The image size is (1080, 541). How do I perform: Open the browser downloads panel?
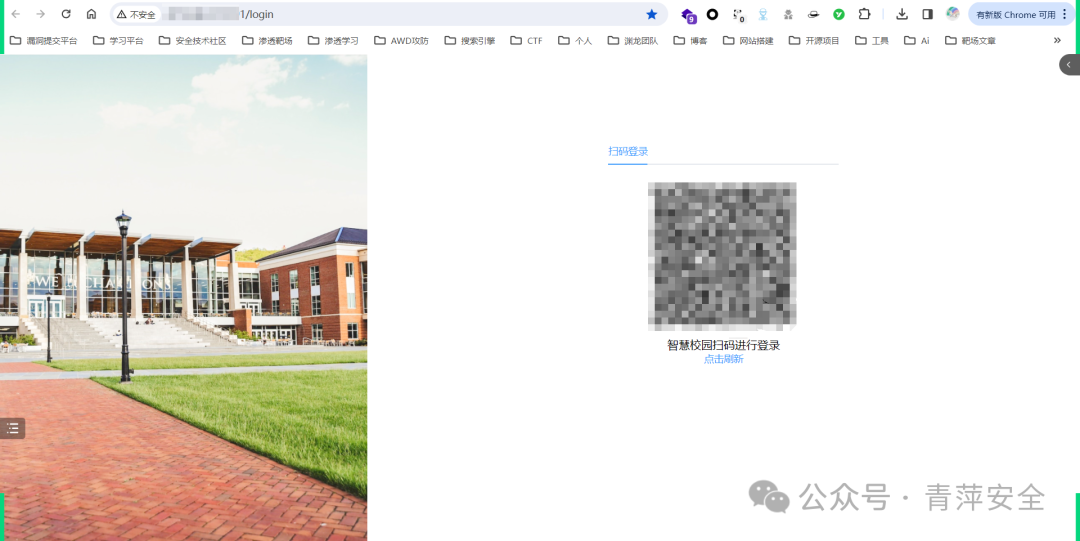click(x=902, y=14)
